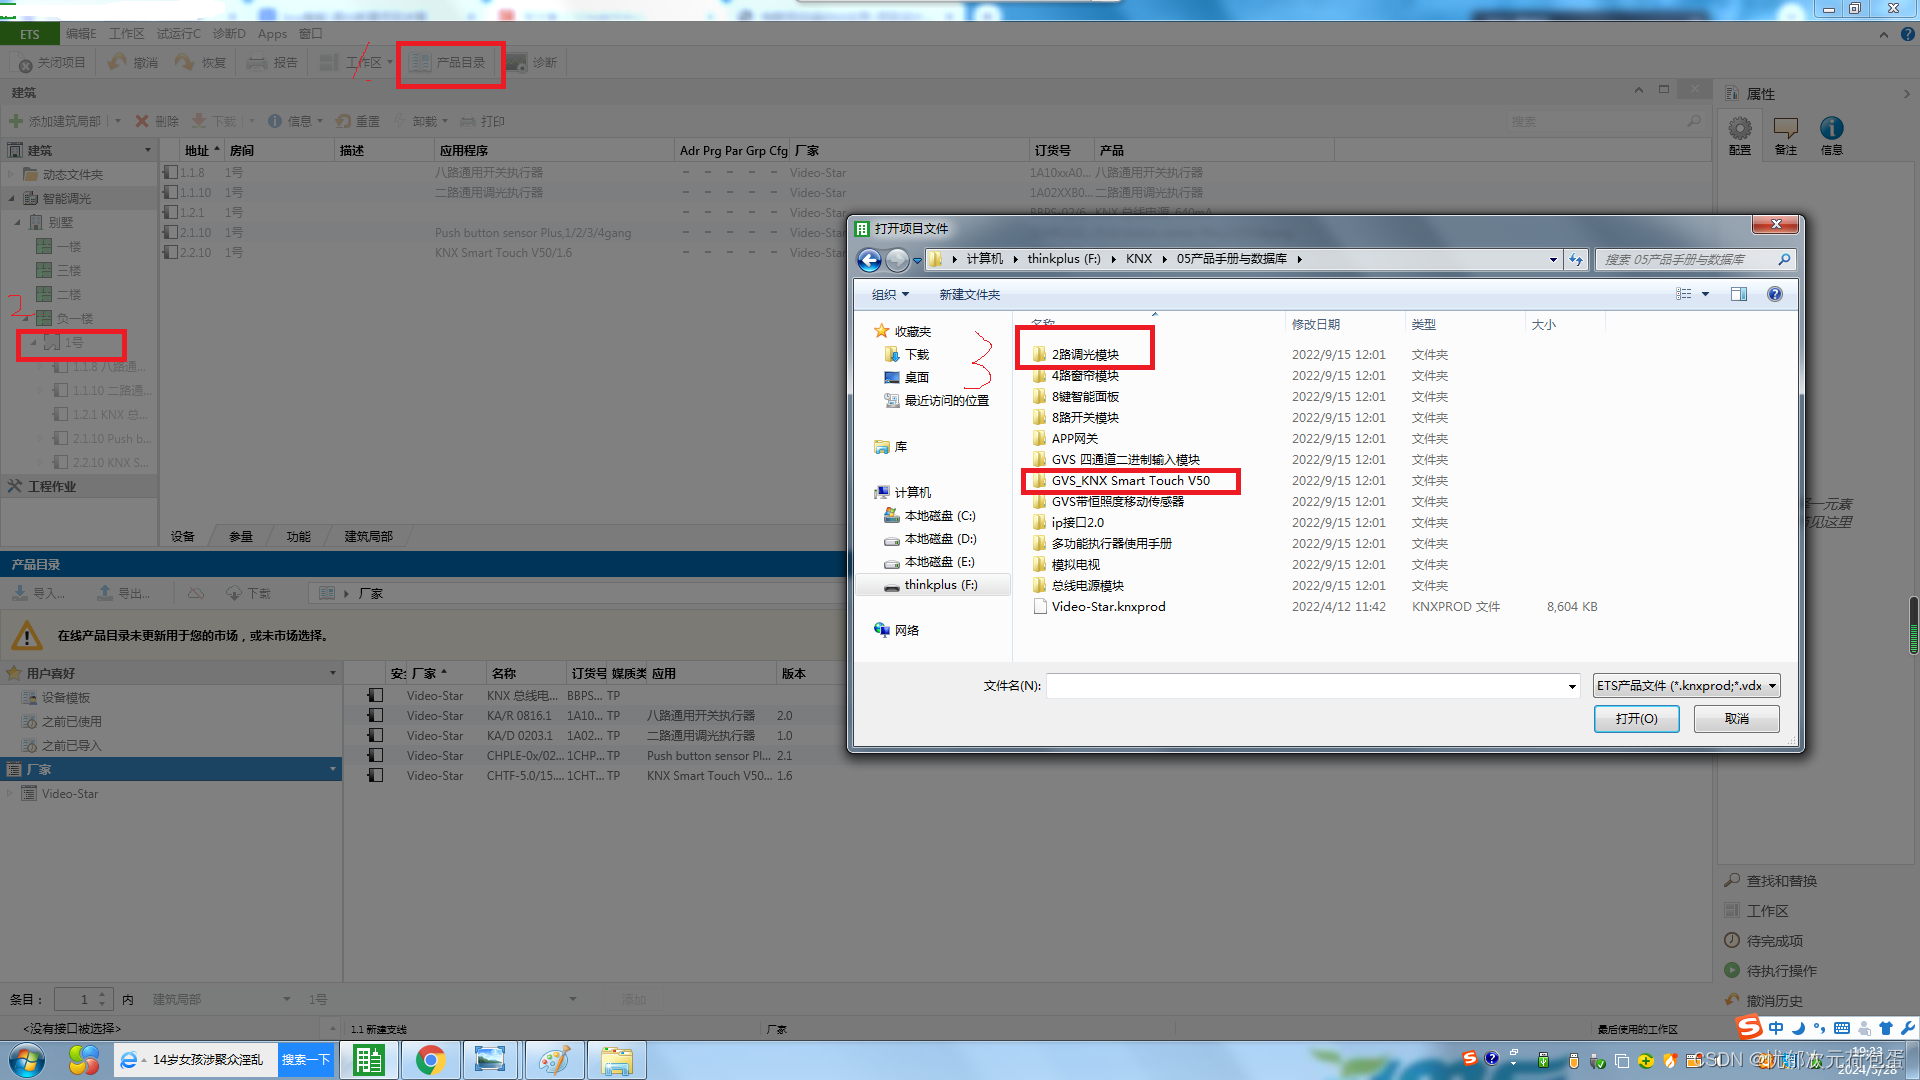Select GVS_KNX Smart Touch V50 folder

[x=1130, y=481]
